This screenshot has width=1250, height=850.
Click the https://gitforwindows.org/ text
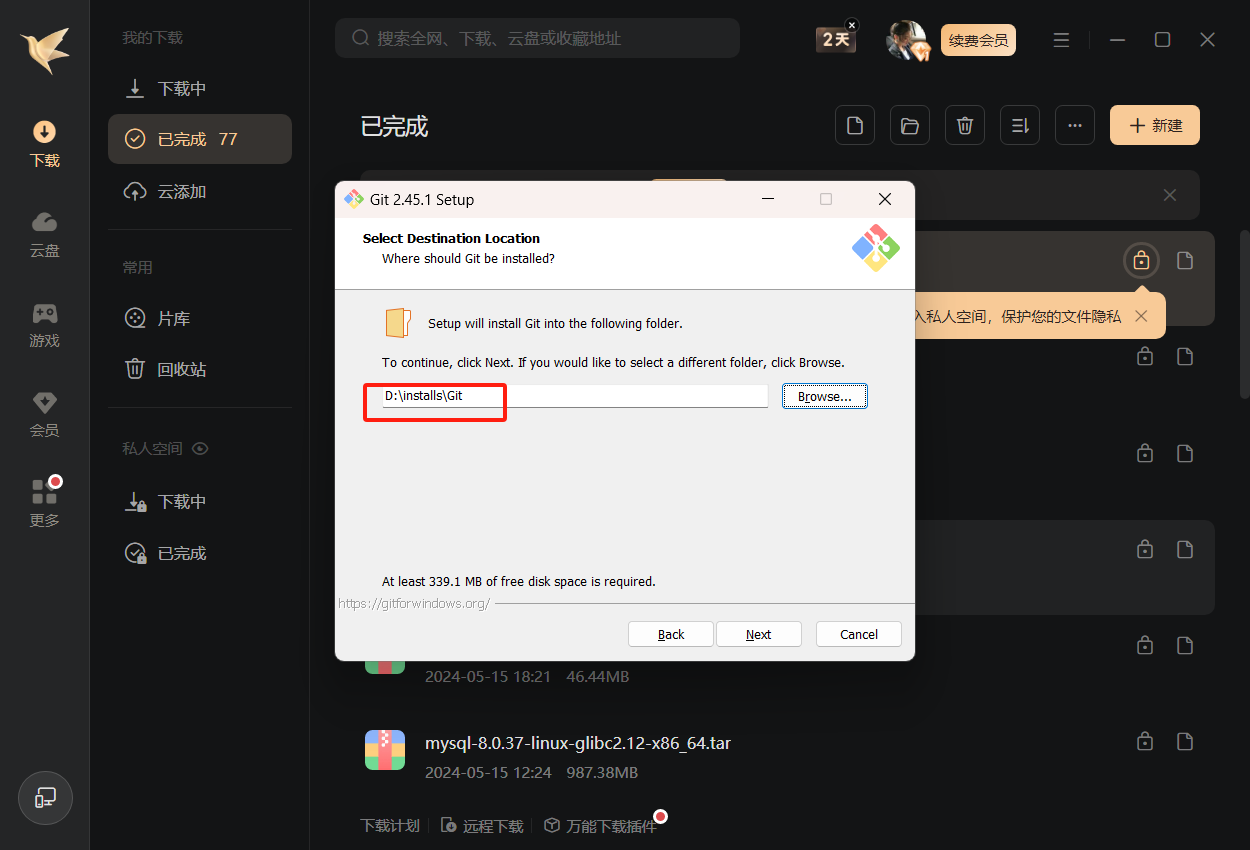pos(414,604)
